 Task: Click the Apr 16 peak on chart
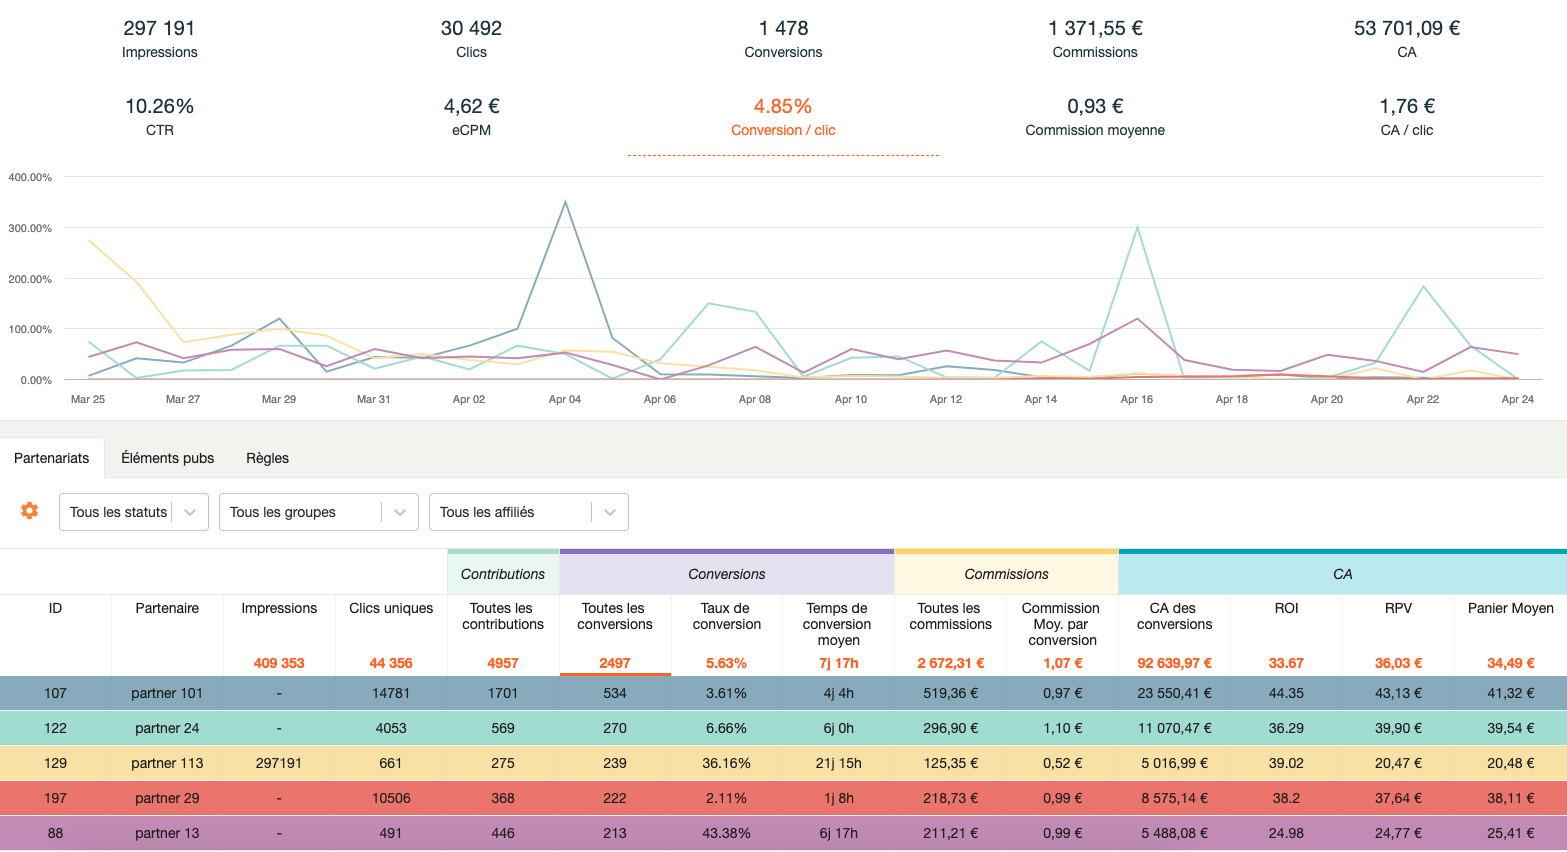tap(1137, 227)
